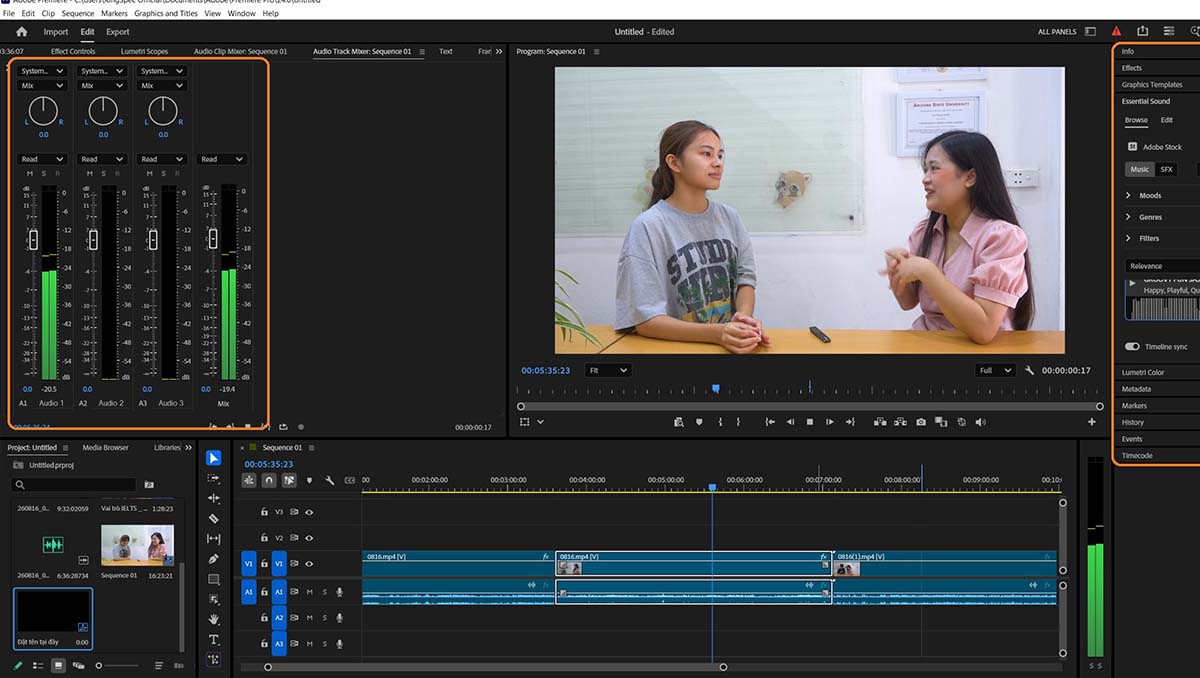The height and width of the screenshot is (678, 1200).
Task: Open Audio 3 Mix output dropdown
Action: pos(162,86)
